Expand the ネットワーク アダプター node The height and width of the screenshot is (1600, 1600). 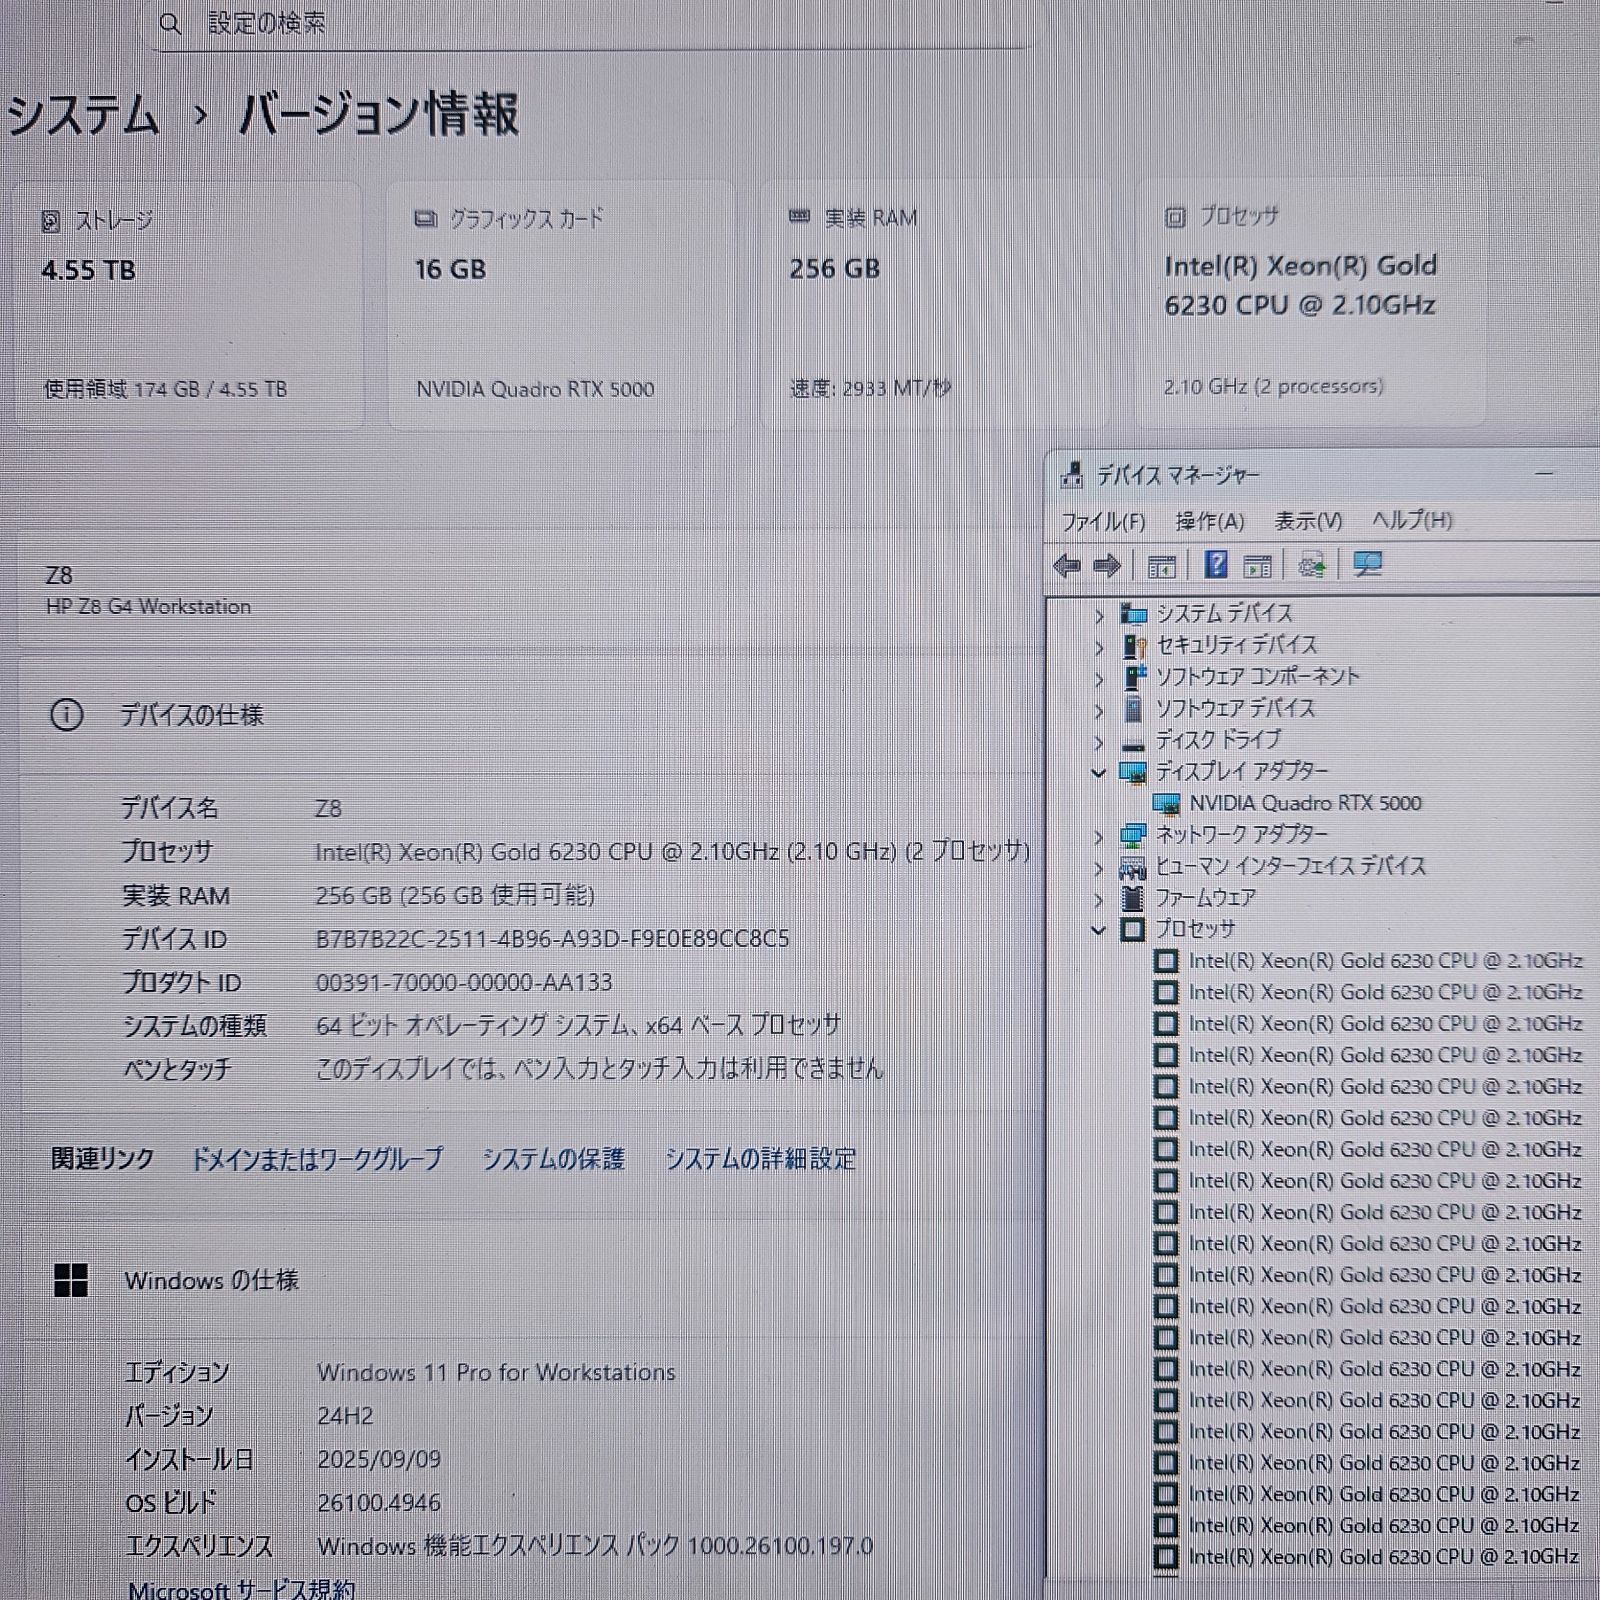coord(1099,836)
